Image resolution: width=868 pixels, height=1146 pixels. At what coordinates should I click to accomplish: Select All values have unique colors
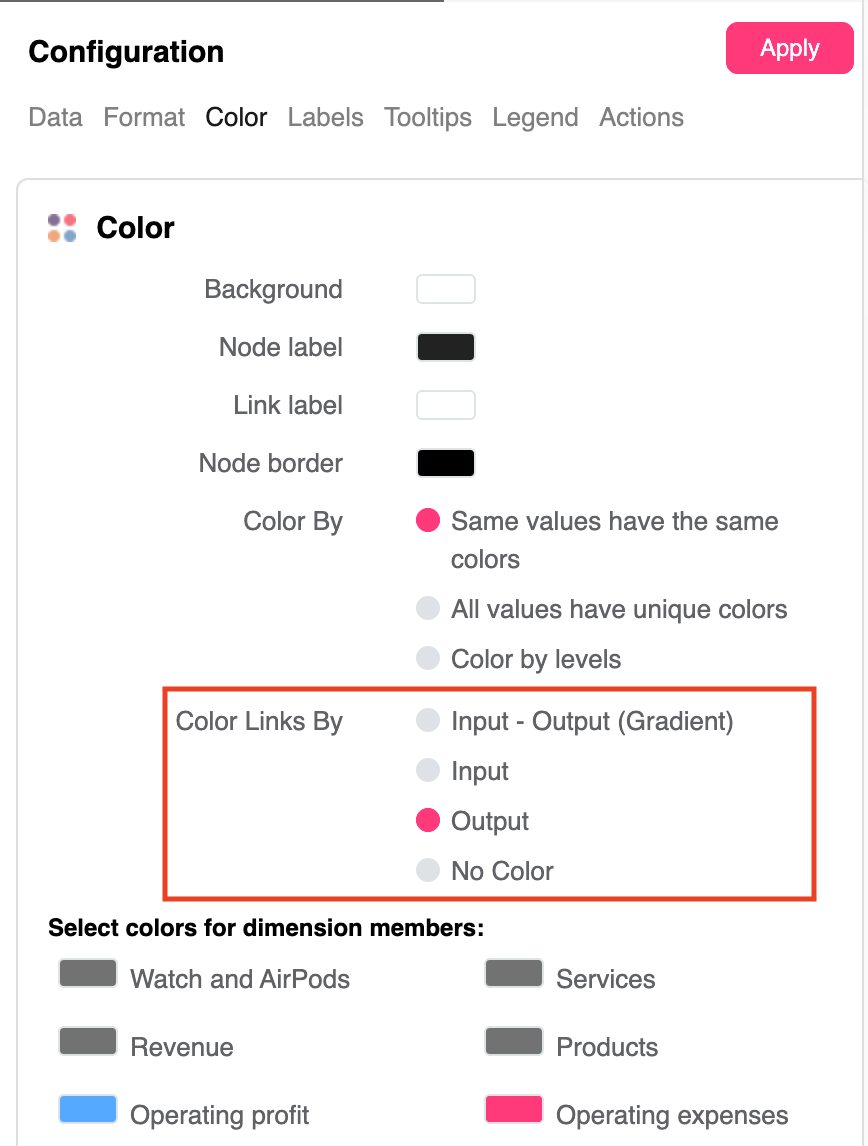(428, 608)
